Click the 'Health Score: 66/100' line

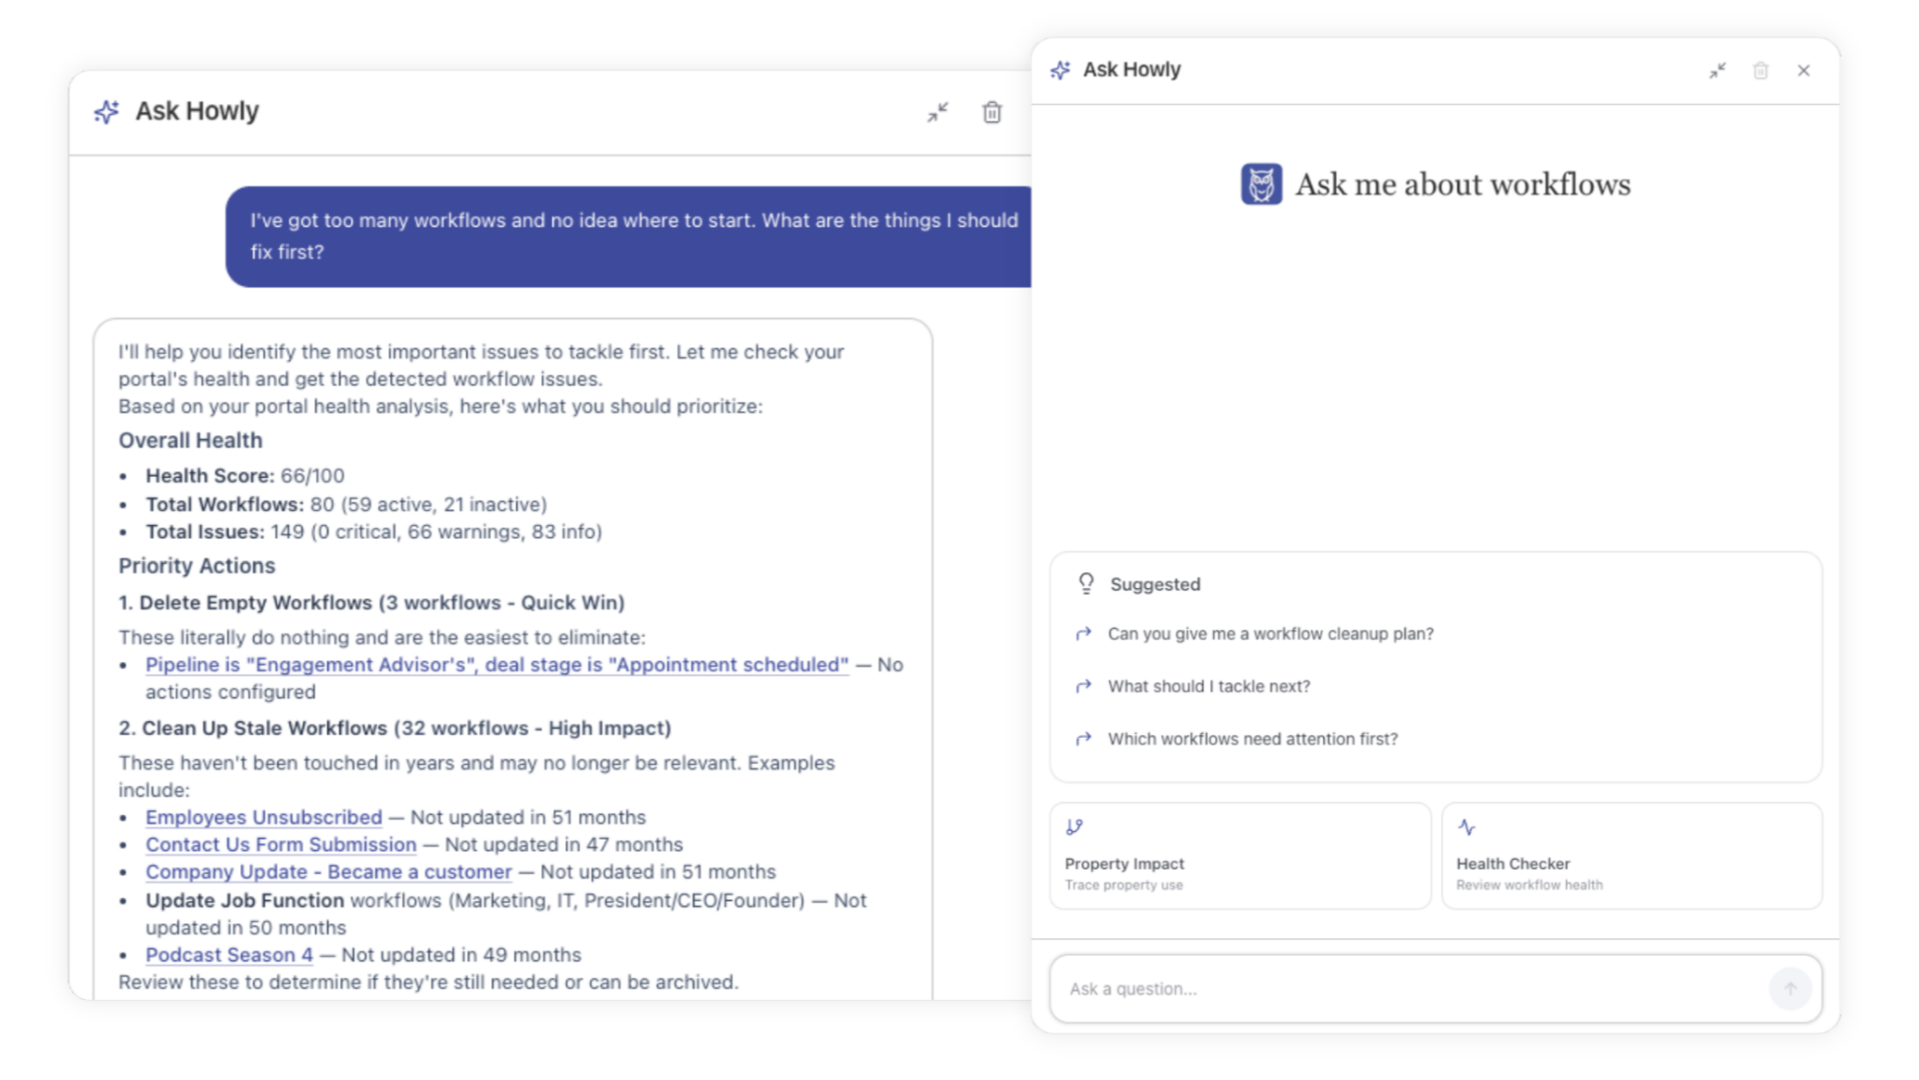245,476
